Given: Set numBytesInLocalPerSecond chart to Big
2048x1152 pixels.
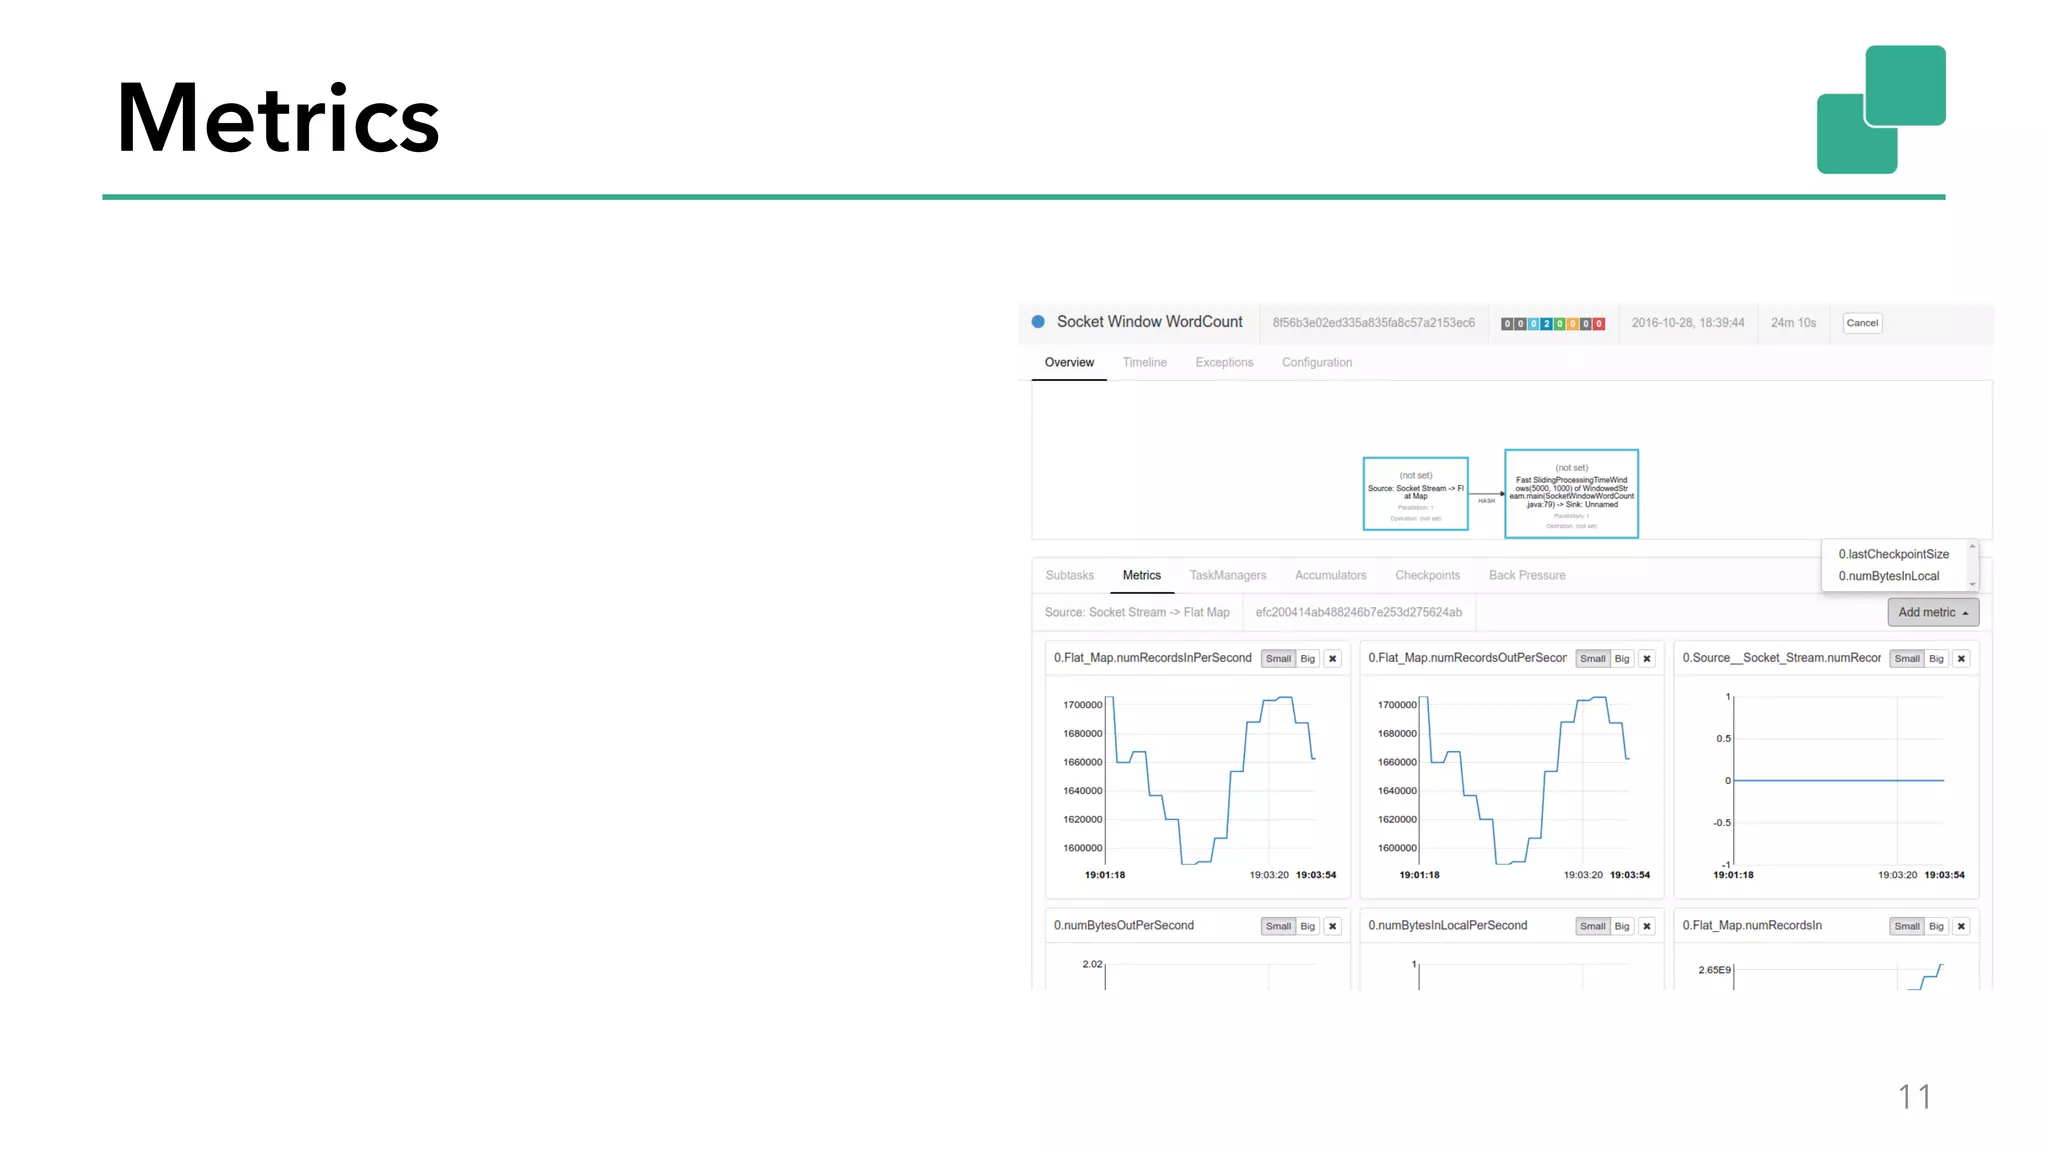Looking at the screenshot, I should [x=1621, y=927].
